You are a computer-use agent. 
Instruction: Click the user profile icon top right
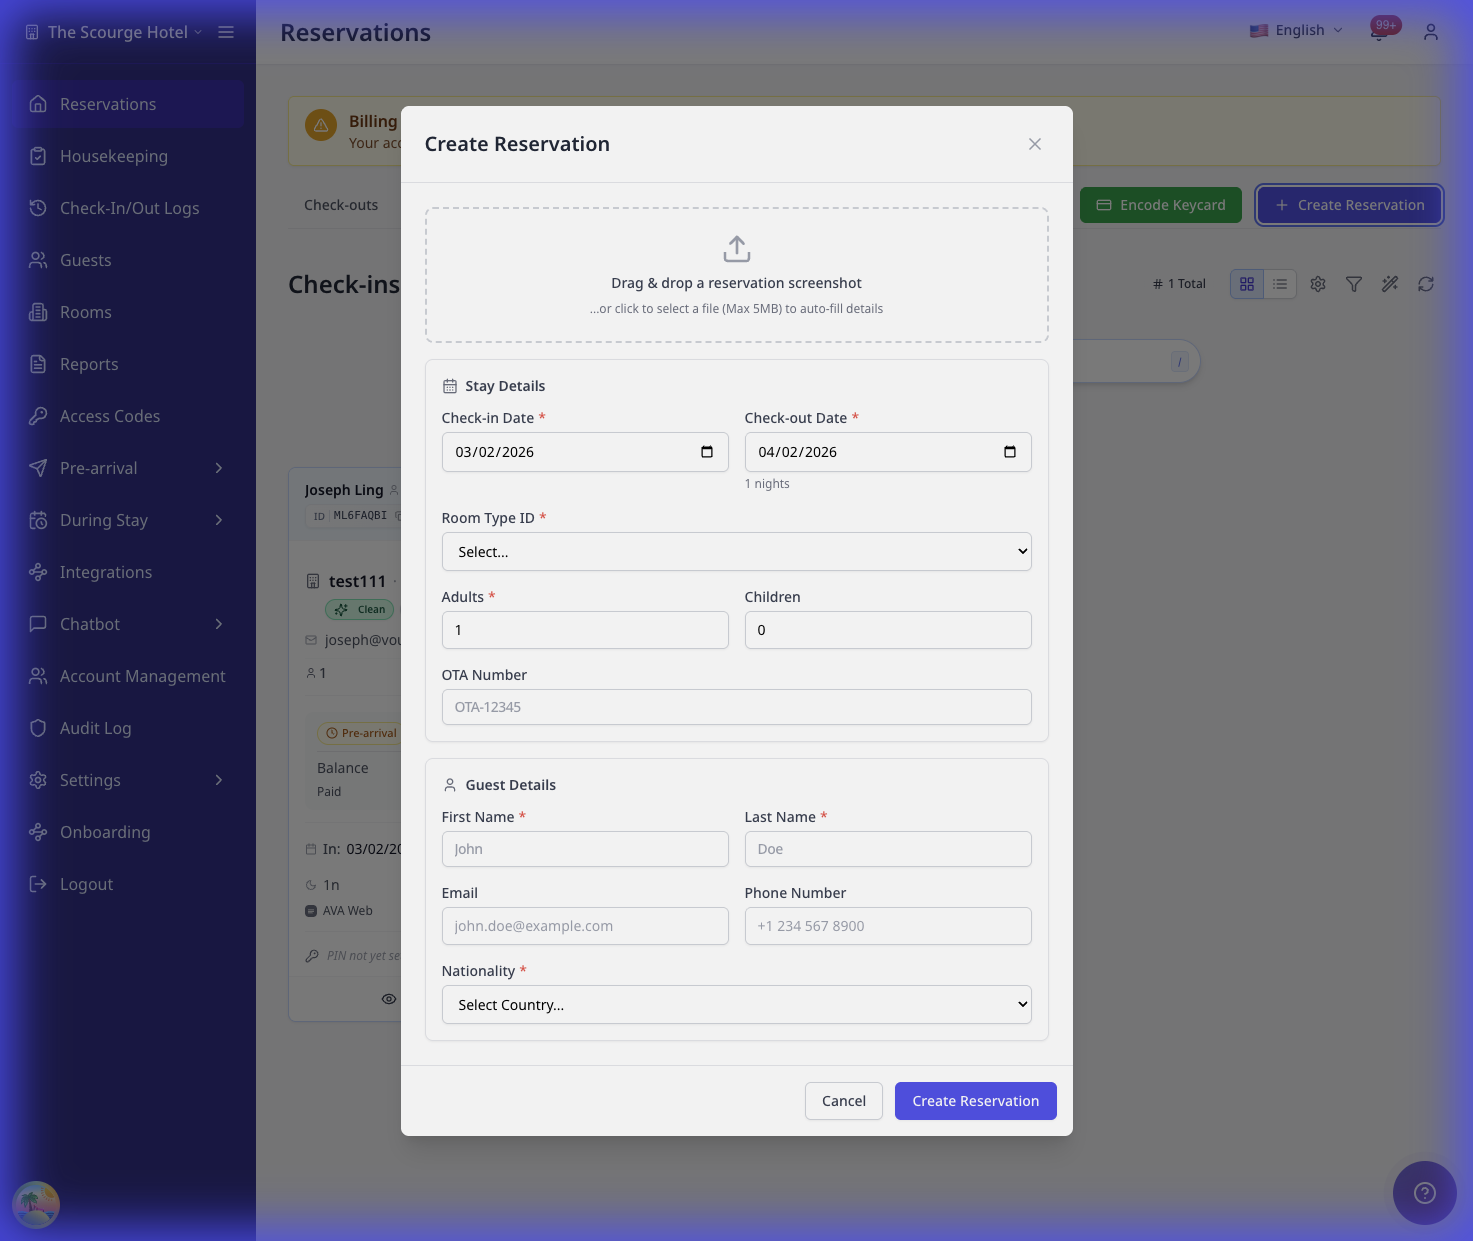[x=1430, y=32]
